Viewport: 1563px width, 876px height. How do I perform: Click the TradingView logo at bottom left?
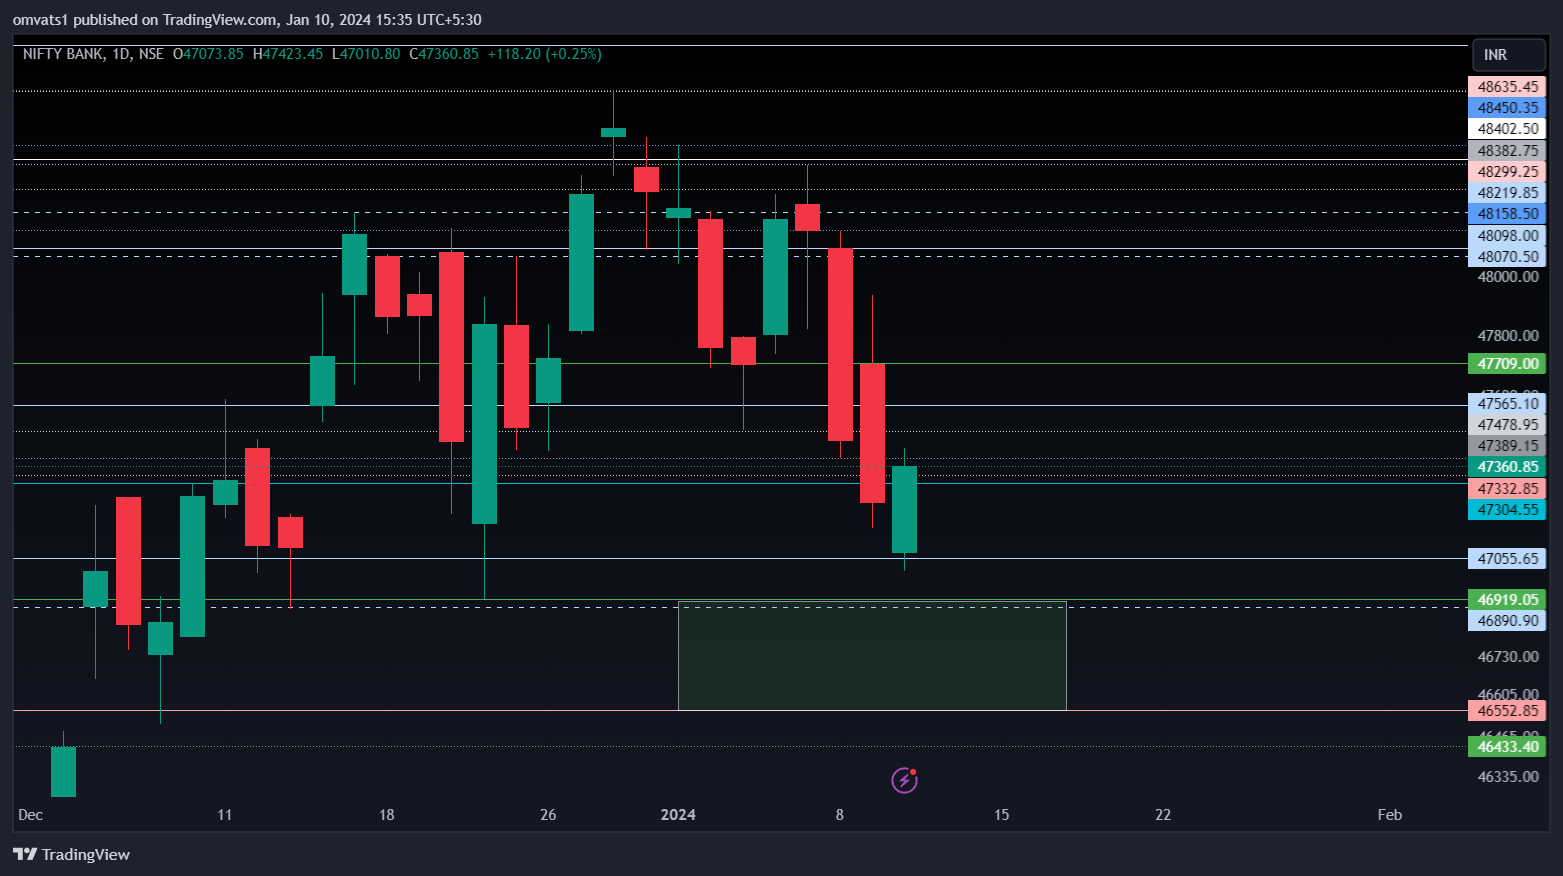(x=71, y=854)
